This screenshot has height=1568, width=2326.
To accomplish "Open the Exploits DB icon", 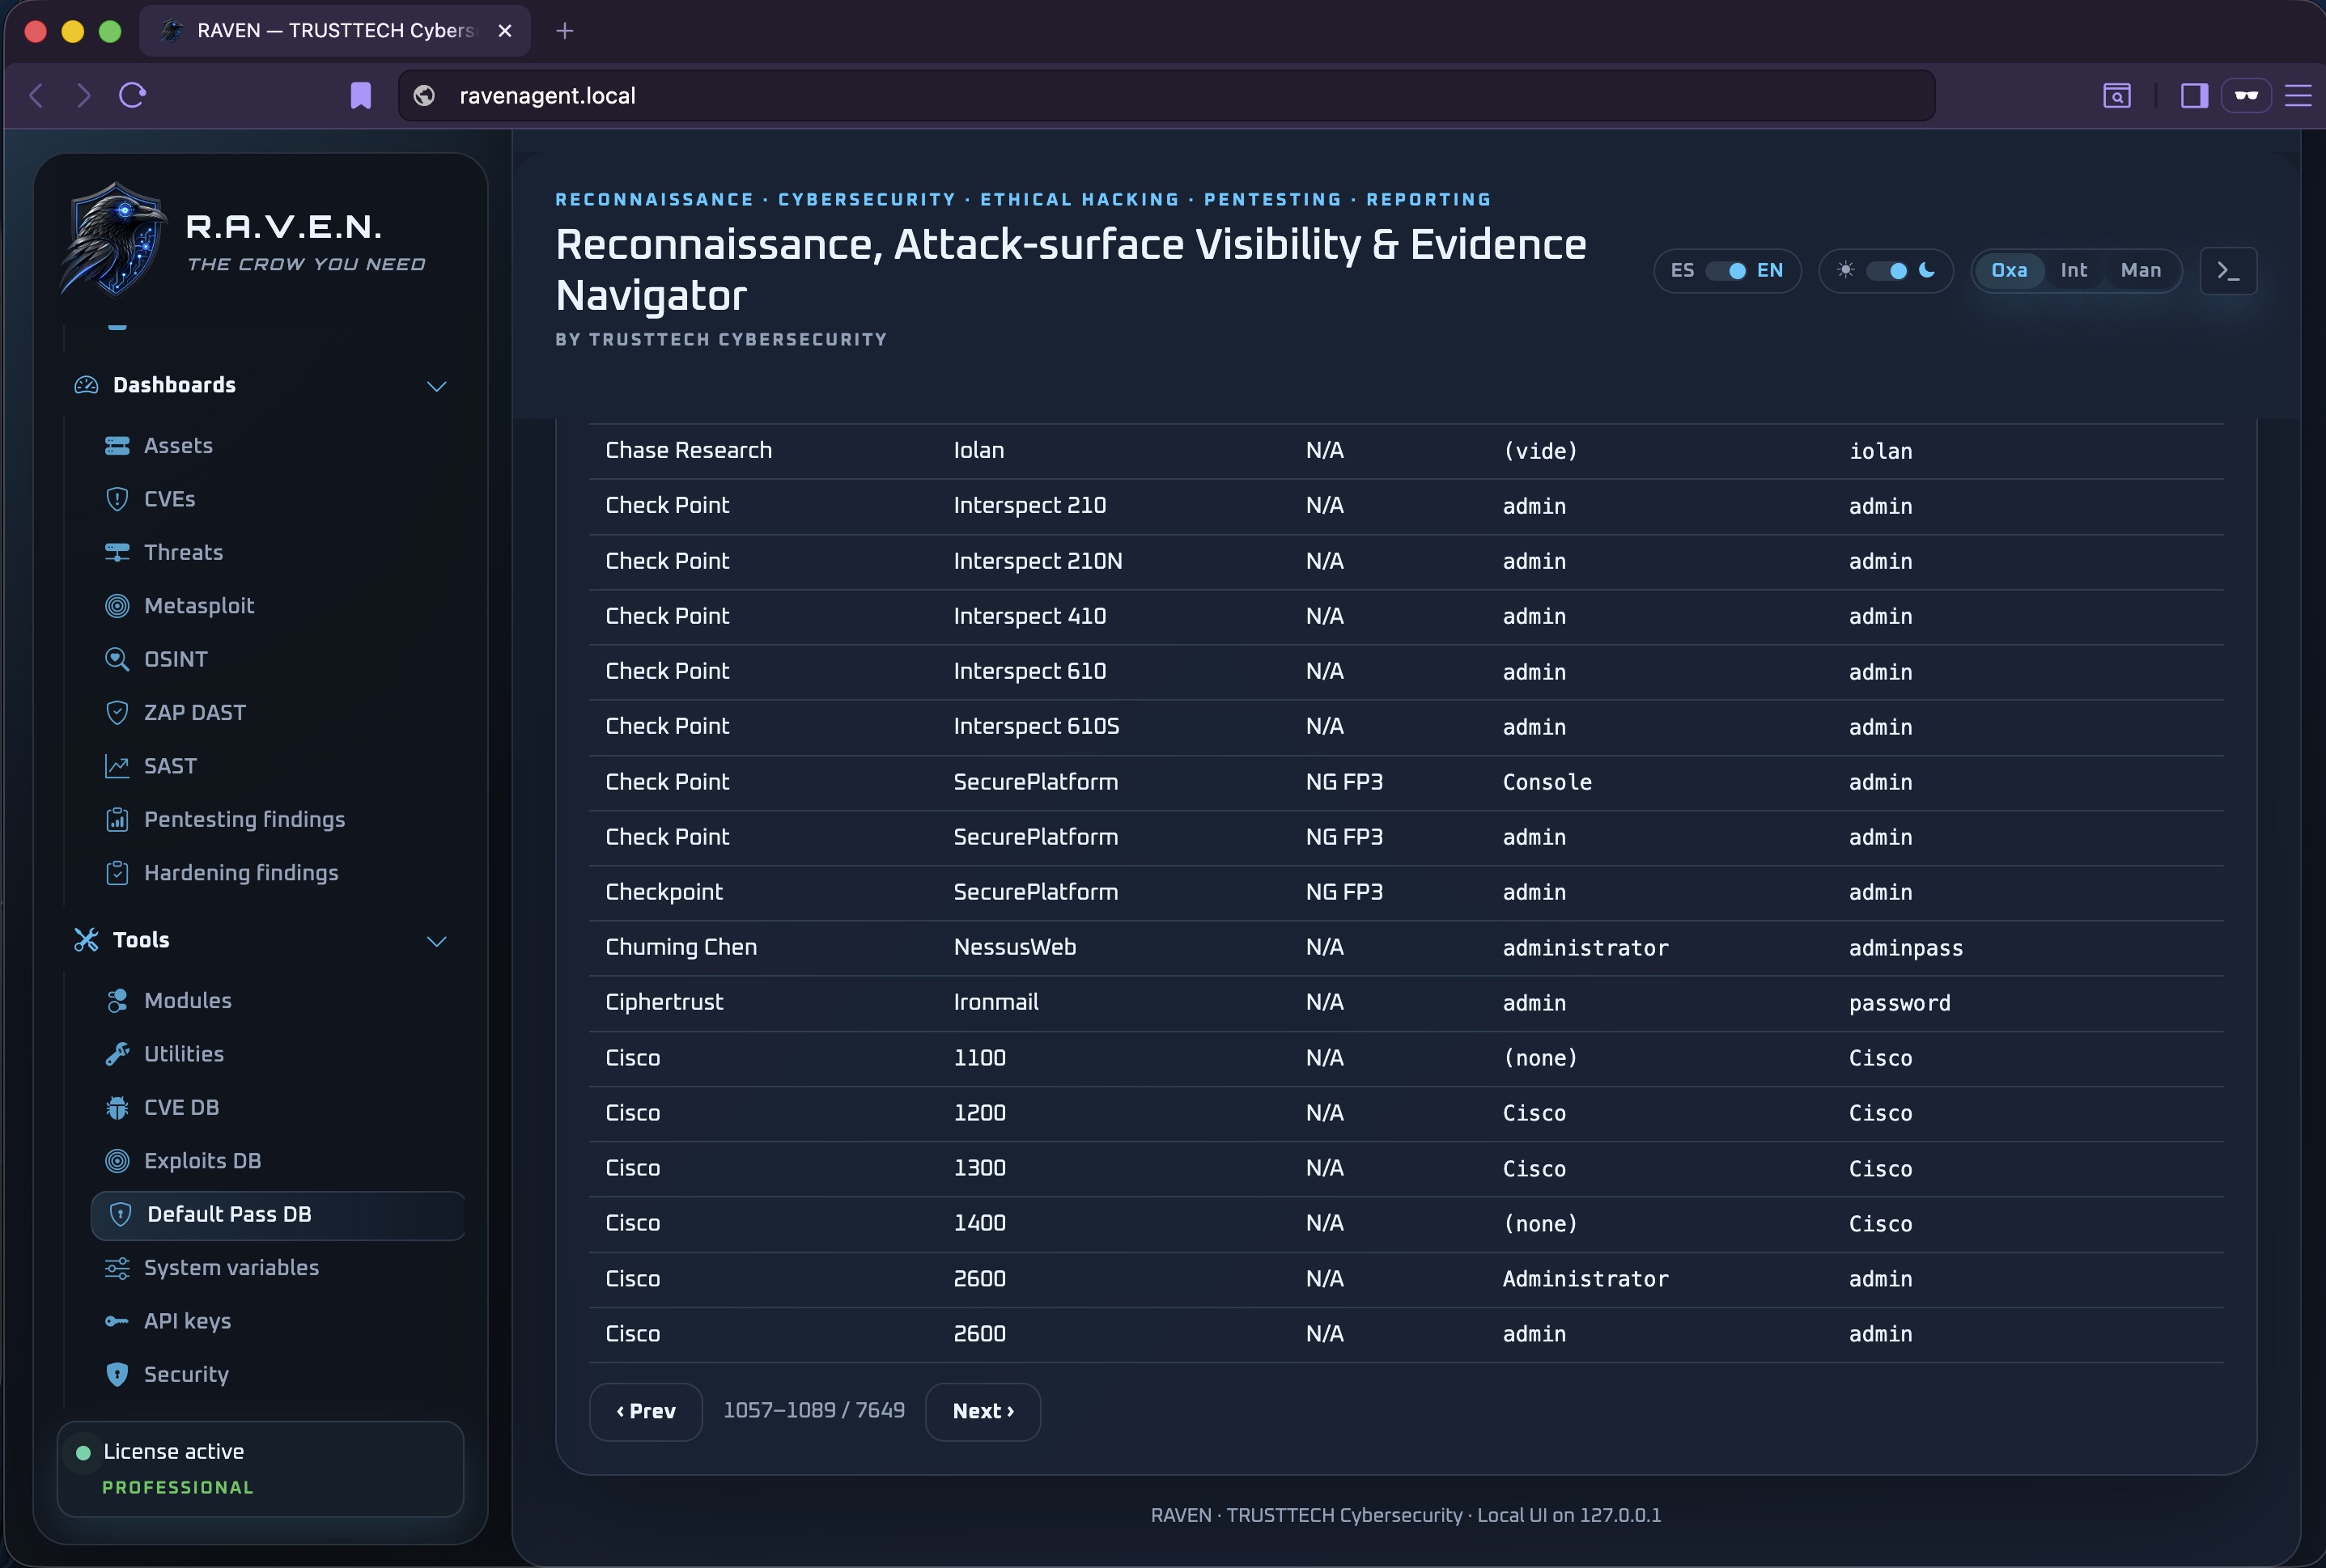I will [x=117, y=1161].
